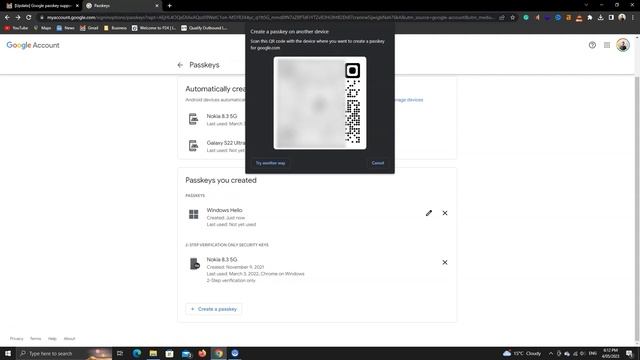Click the Terms footer link
This screenshot has width=640, height=360.
[36, 338]
